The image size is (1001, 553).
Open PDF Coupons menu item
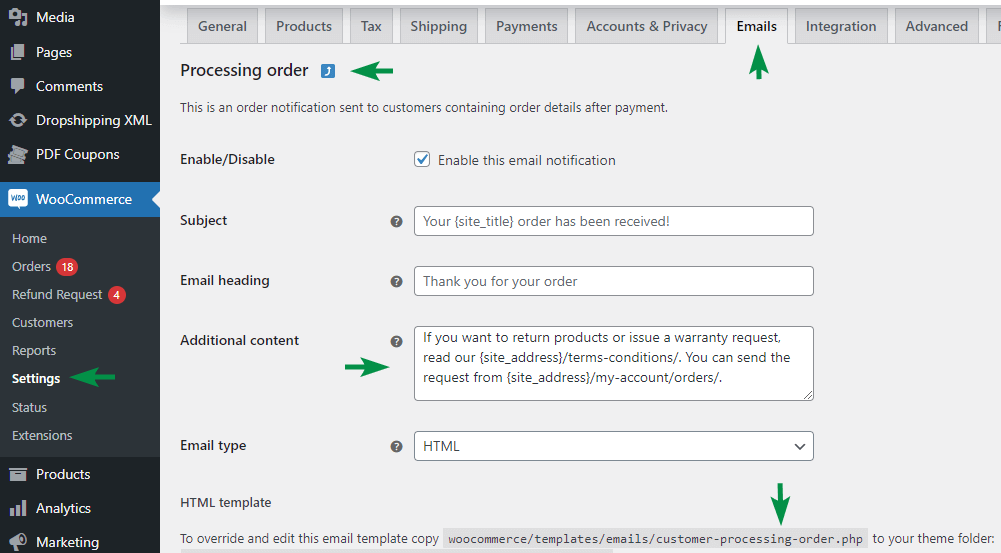coord(80,154)
